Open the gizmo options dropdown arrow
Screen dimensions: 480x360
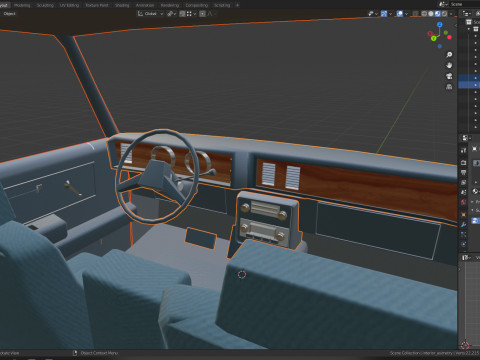[x=390, y=14]
